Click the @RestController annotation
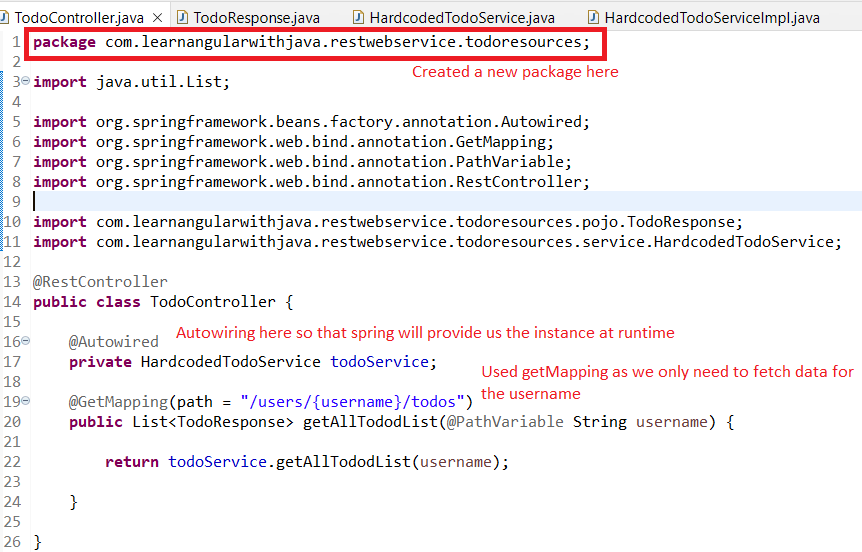The height and width of the screenshot is (552, 862). tap(100, 282)
